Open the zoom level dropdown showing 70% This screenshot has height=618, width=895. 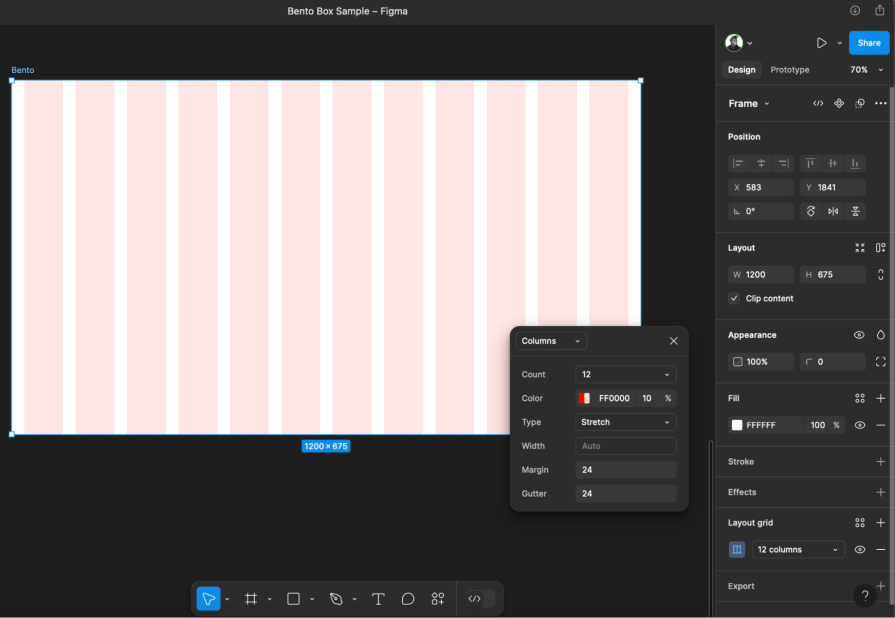point(862,69)
